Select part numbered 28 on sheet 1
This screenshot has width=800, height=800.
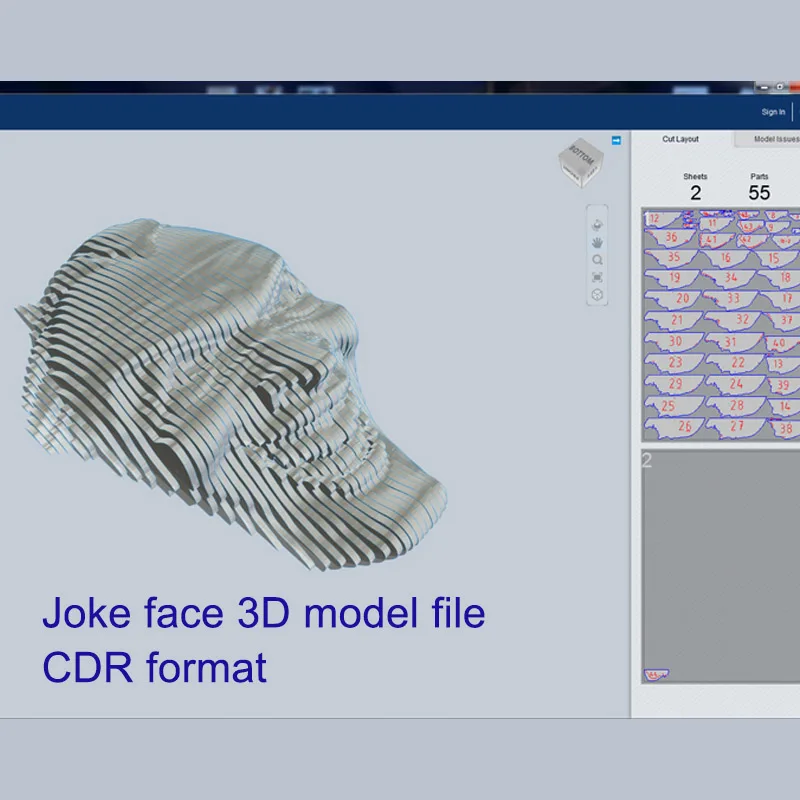point(736,404)
